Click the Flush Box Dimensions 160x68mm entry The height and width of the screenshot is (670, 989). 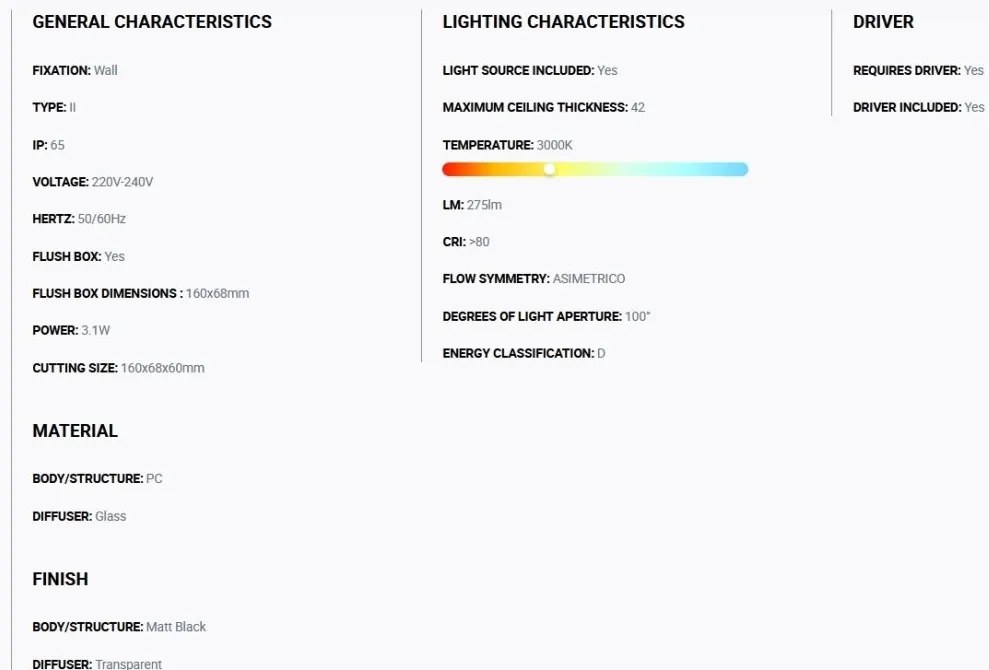pyautogui.click(x=141, y=293)
